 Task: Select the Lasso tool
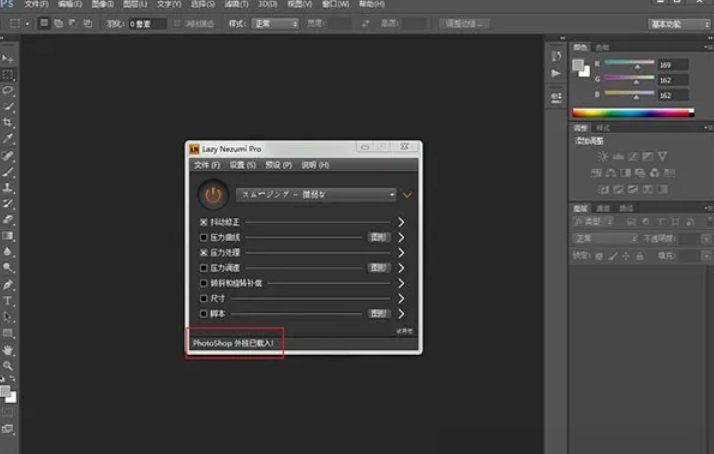tap(8, 91)
